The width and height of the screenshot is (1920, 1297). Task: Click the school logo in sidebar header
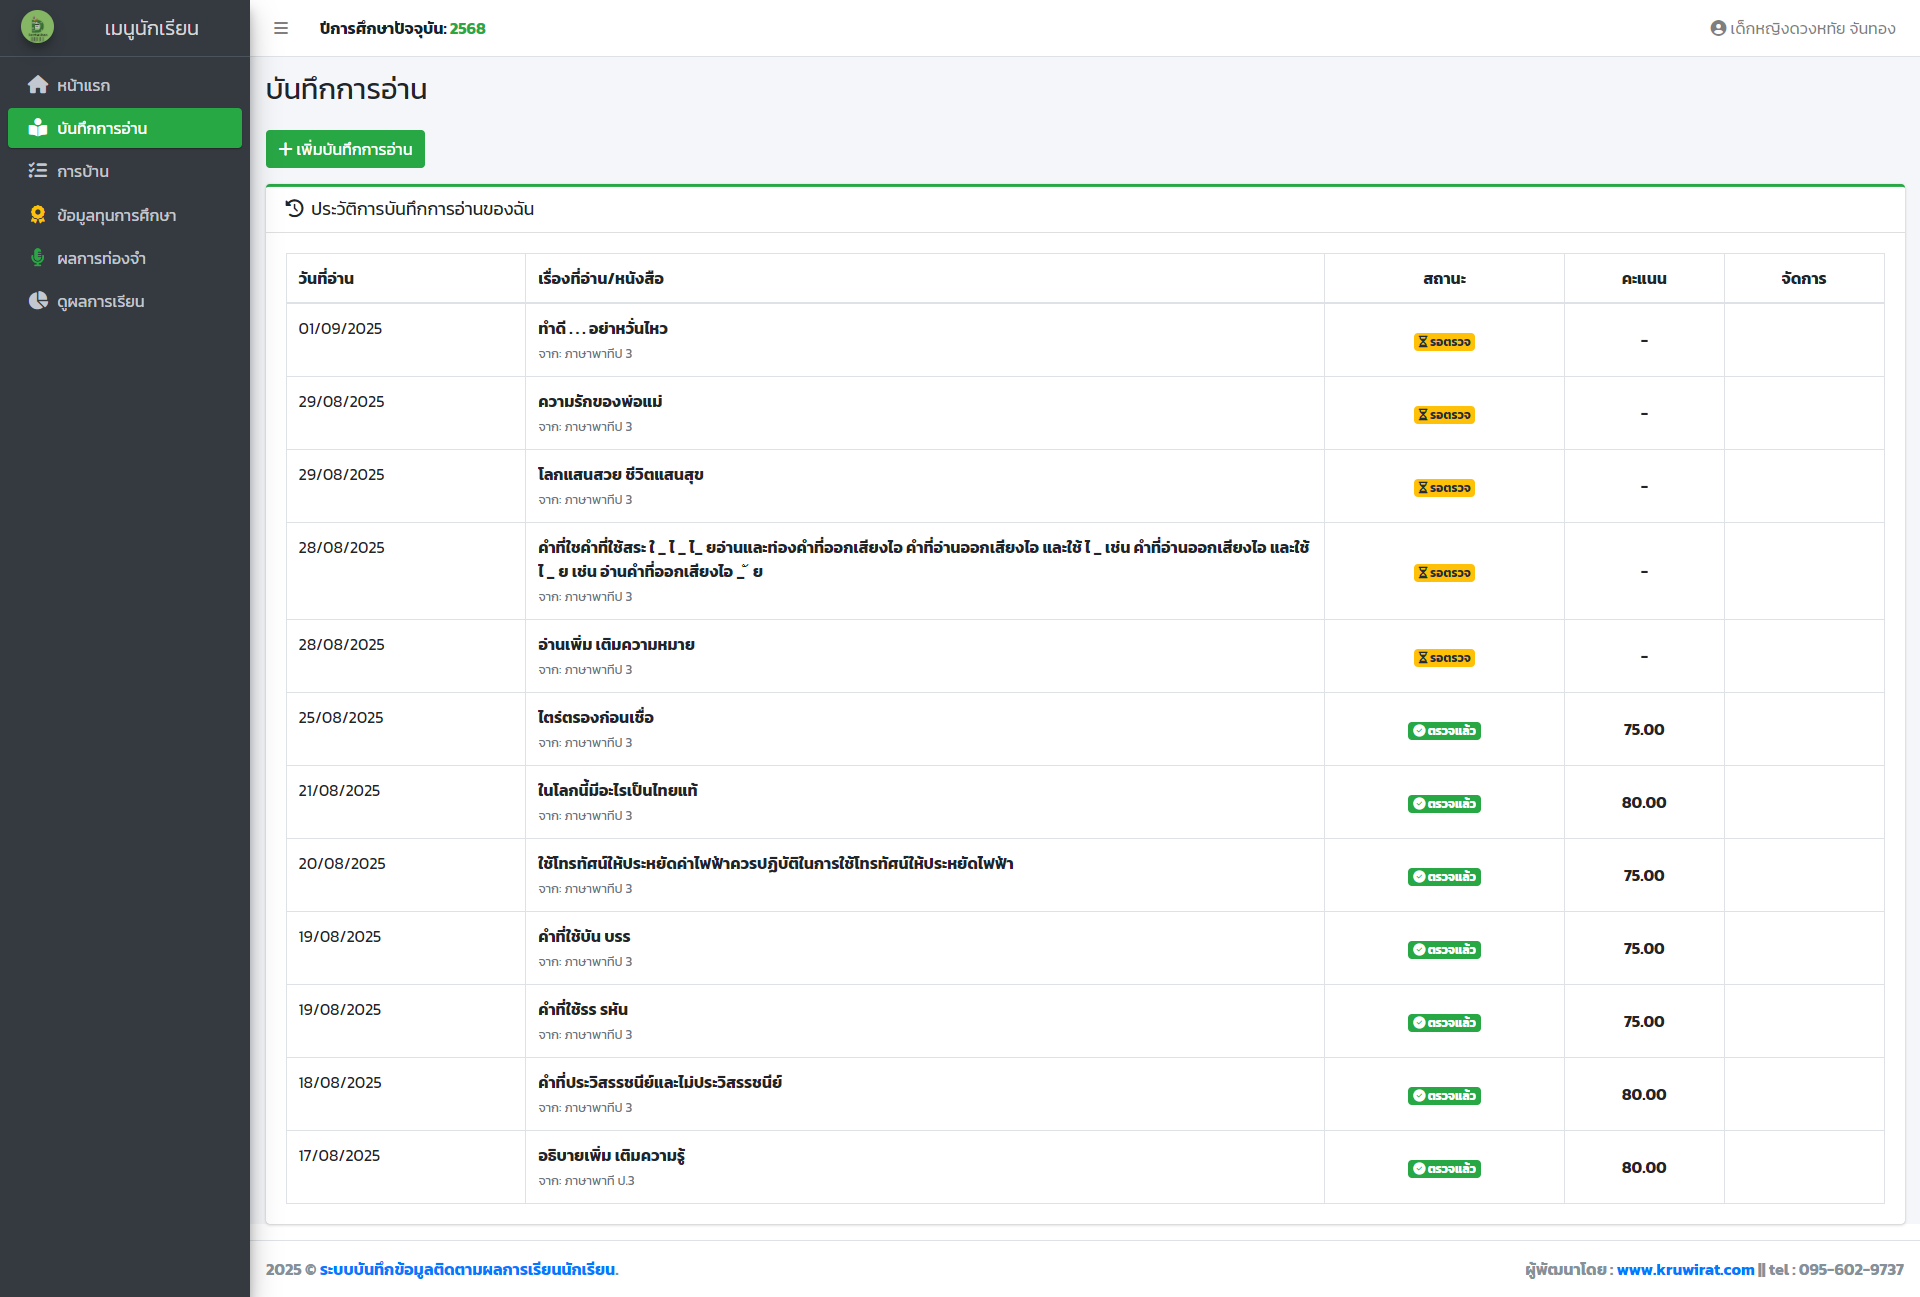tap(37, 27)
